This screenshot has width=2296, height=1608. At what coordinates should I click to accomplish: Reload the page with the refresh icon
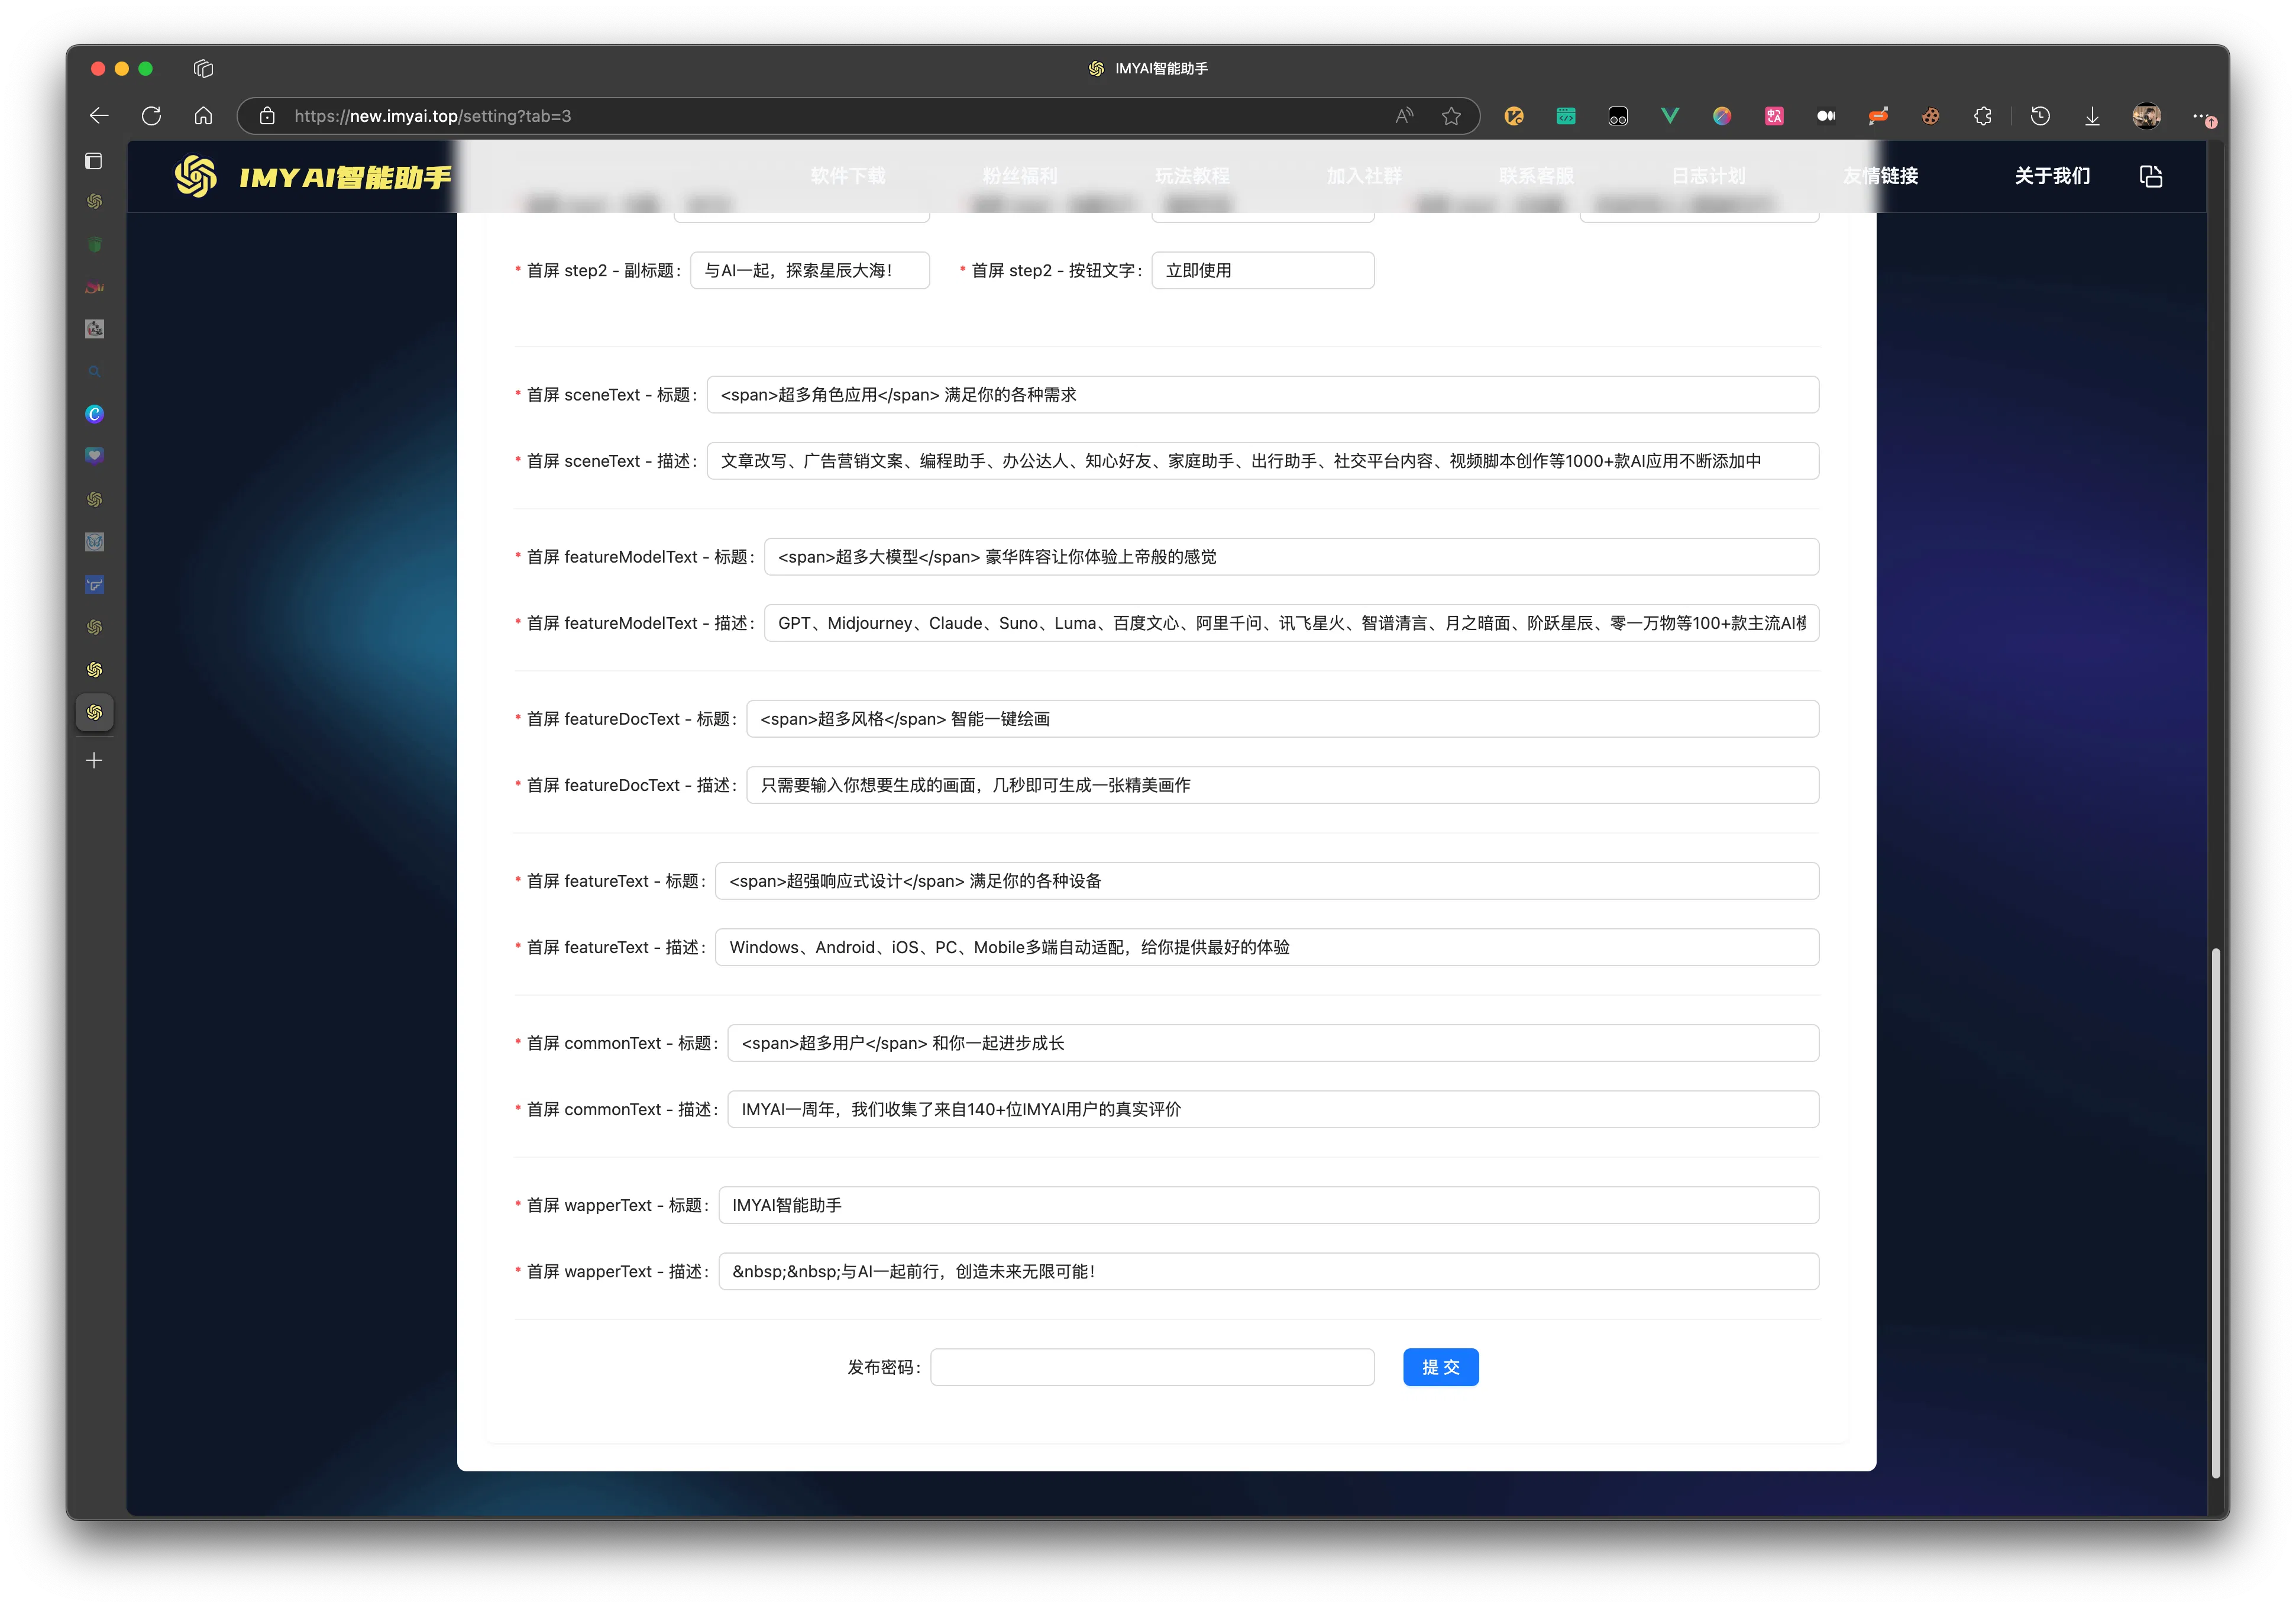[x=151, y=116]
